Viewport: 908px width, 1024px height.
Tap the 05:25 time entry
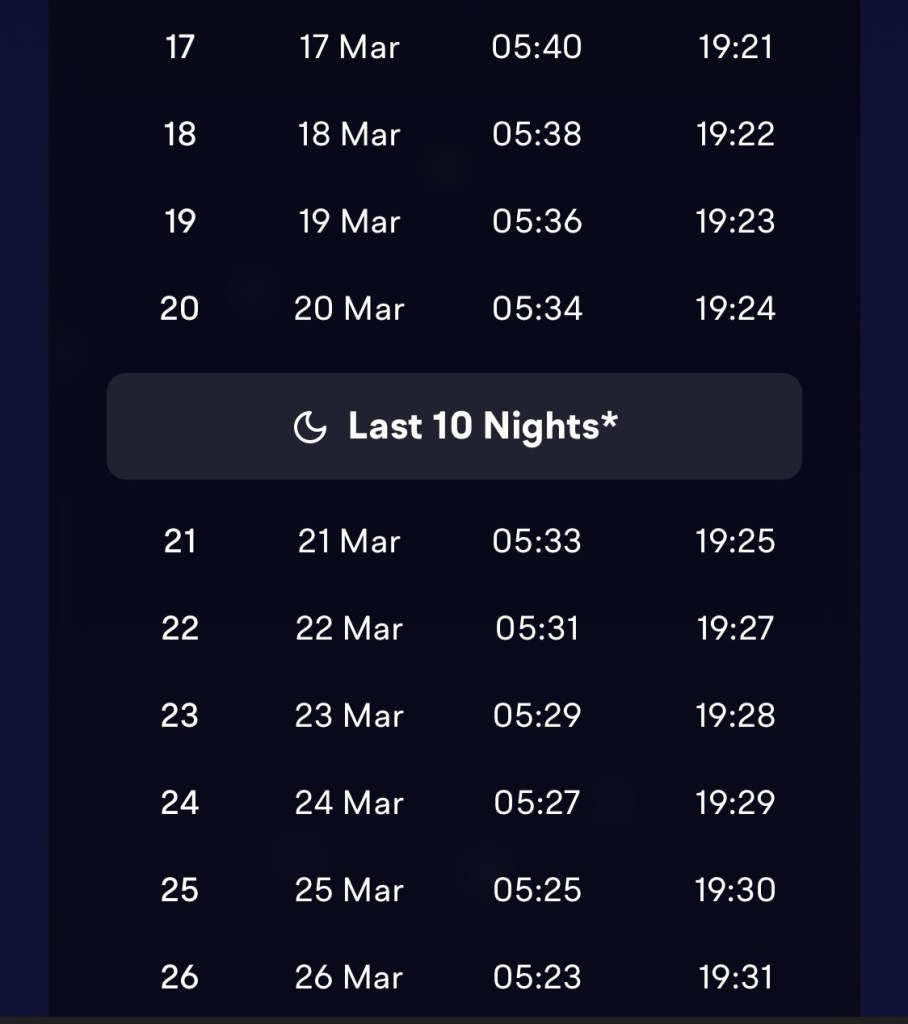[x=537, y=889]
